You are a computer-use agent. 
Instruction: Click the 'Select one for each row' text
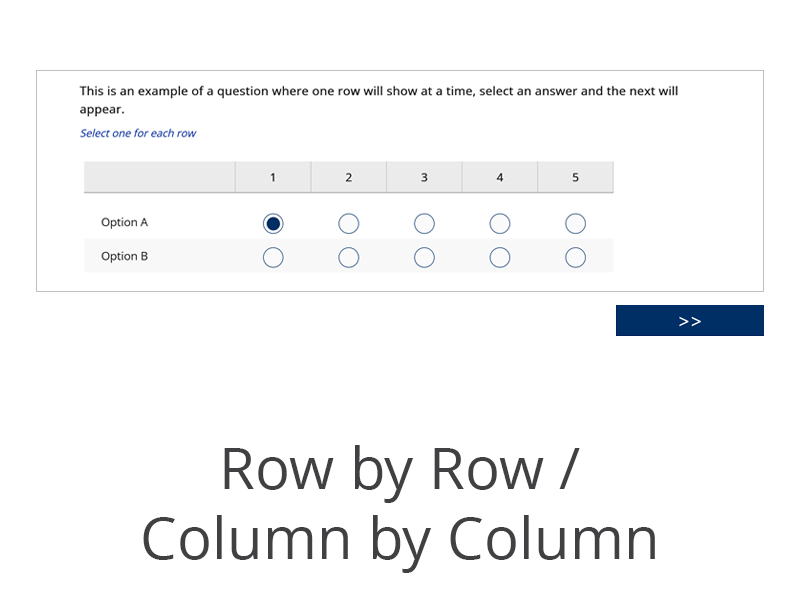click(138, 134)
